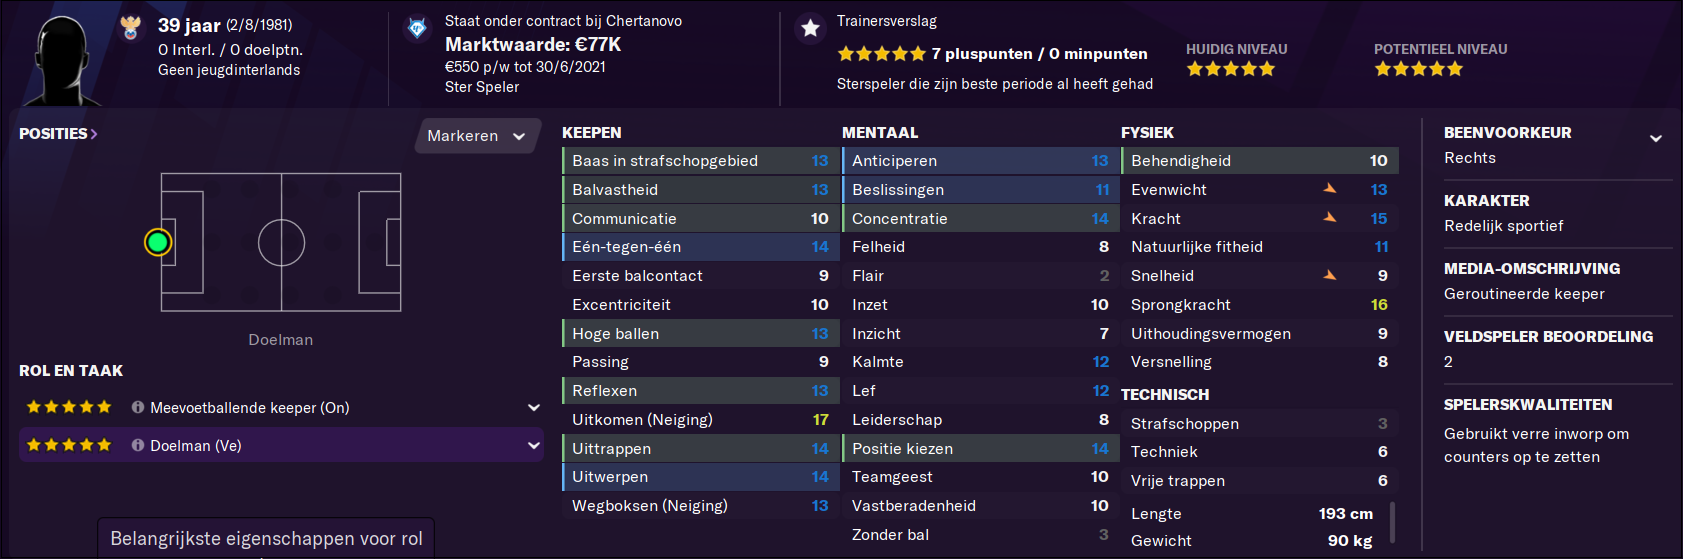This screenshot has width=1683, height=559.
Task: Click the contract club badge icon
Action: click(417, 28)
